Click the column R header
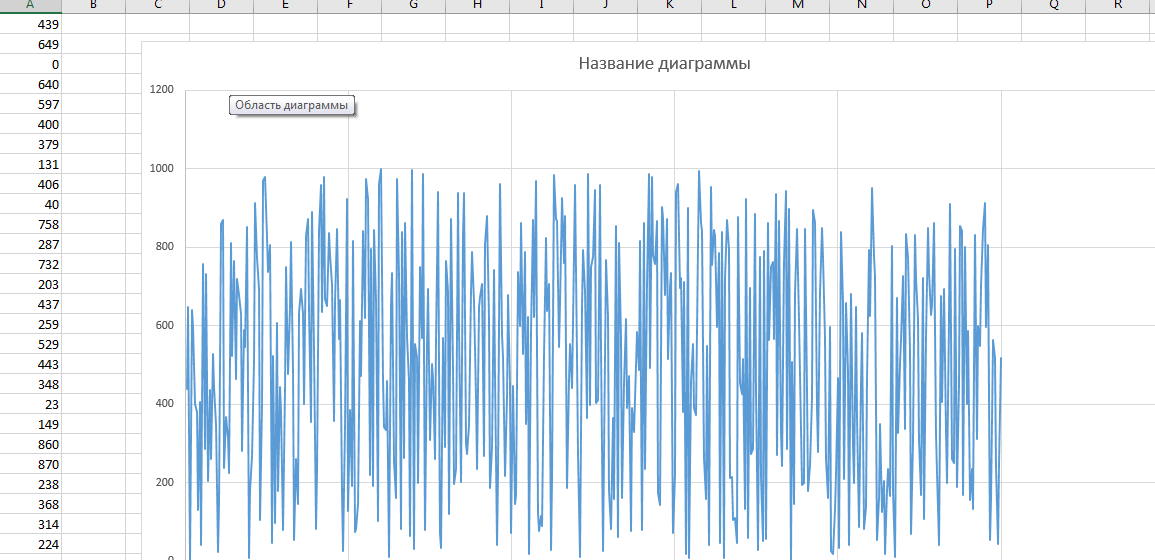The height and width of the screenshot is (560, 1155). [x=1118, y=5]
